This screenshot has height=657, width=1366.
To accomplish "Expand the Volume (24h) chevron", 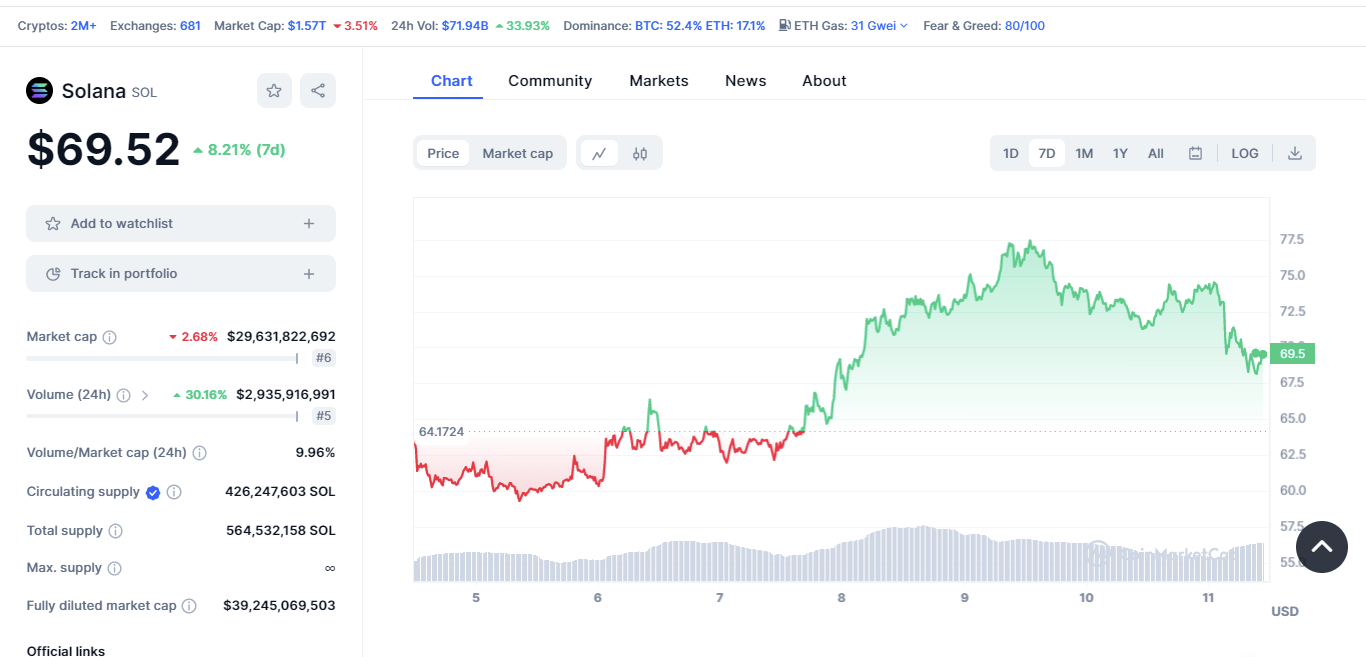I will 145,395.
